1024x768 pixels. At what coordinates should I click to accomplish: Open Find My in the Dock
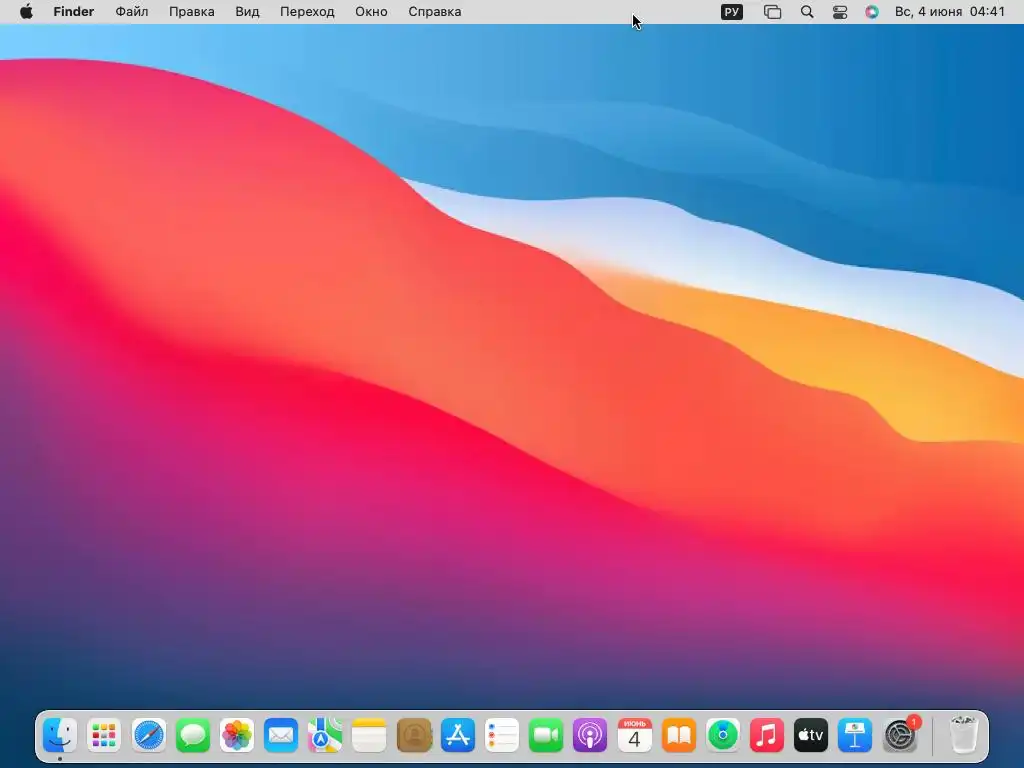point(723,735)
